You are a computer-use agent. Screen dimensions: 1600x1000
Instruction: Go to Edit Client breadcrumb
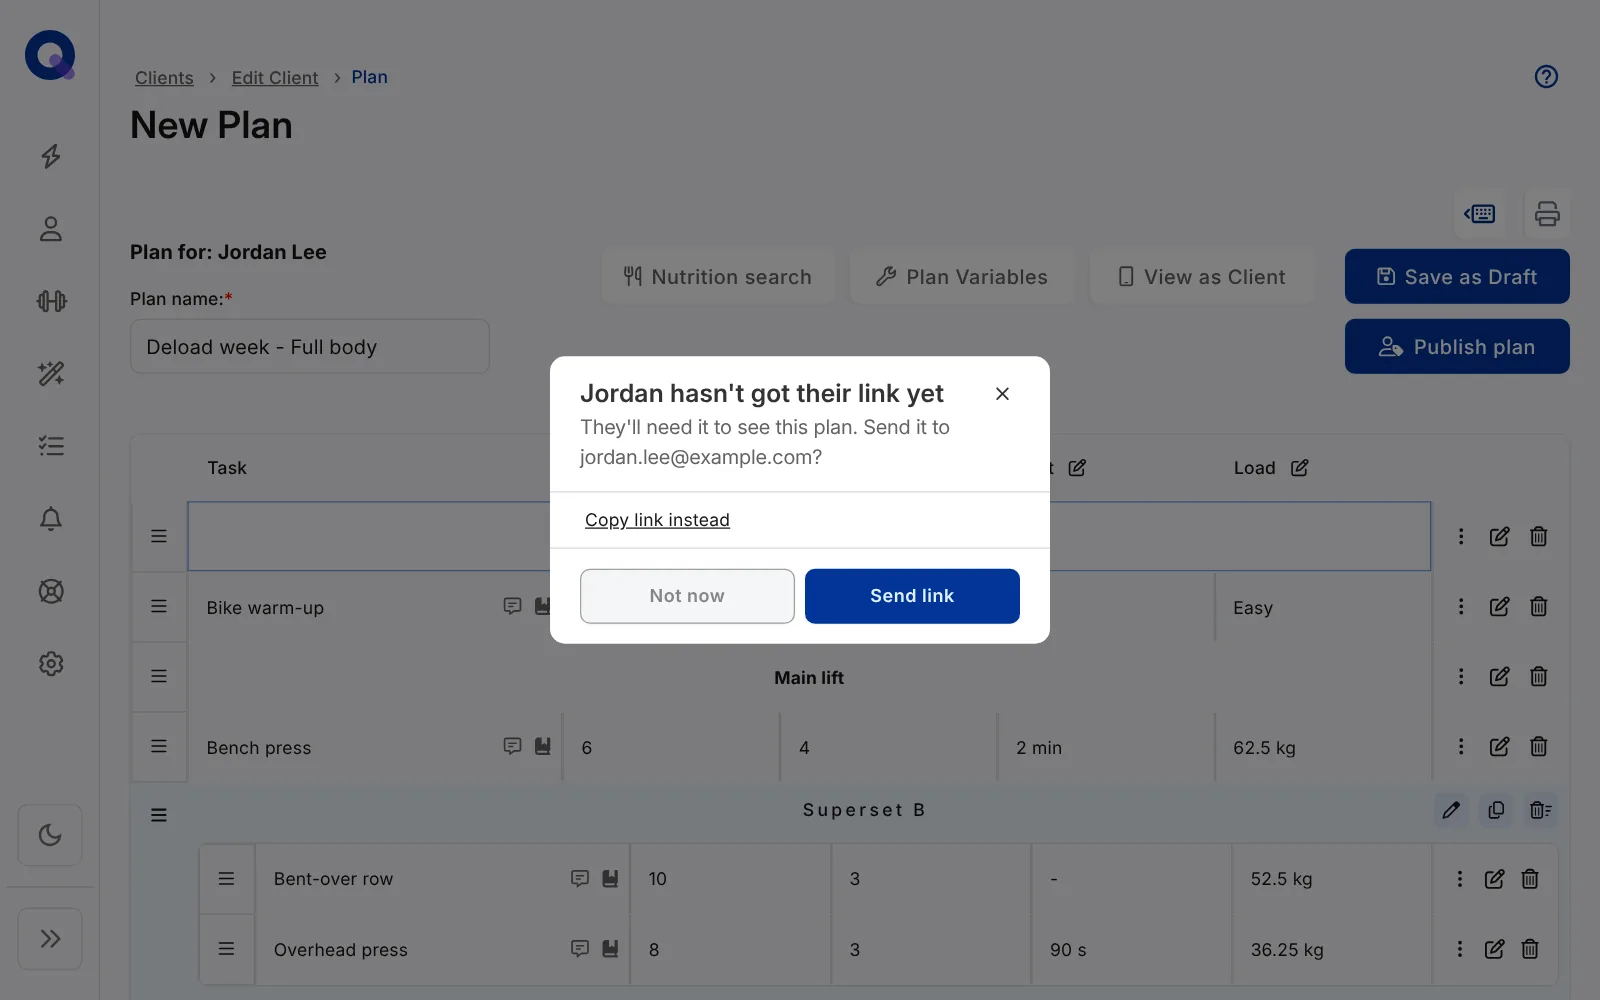point(275,78)
